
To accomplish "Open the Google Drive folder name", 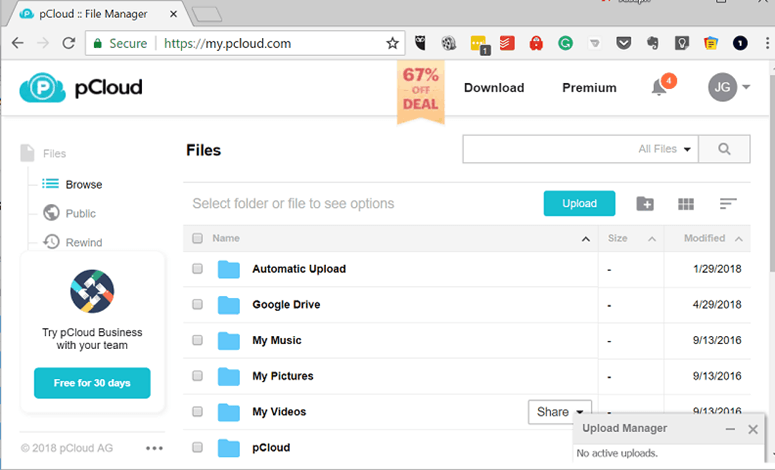I will click(286, 305).
